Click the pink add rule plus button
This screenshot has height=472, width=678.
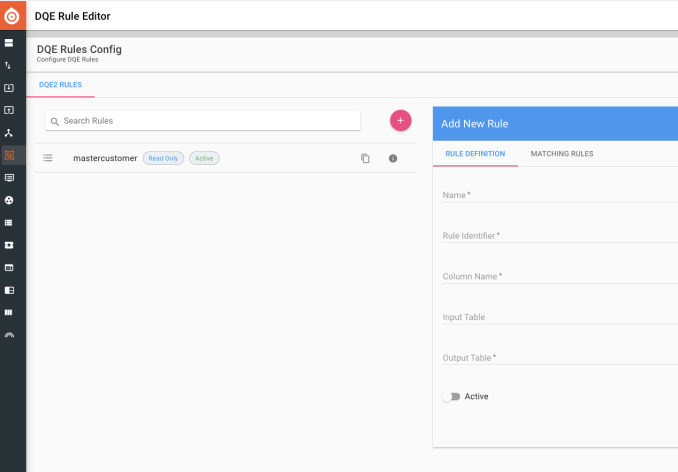(400, 120)
